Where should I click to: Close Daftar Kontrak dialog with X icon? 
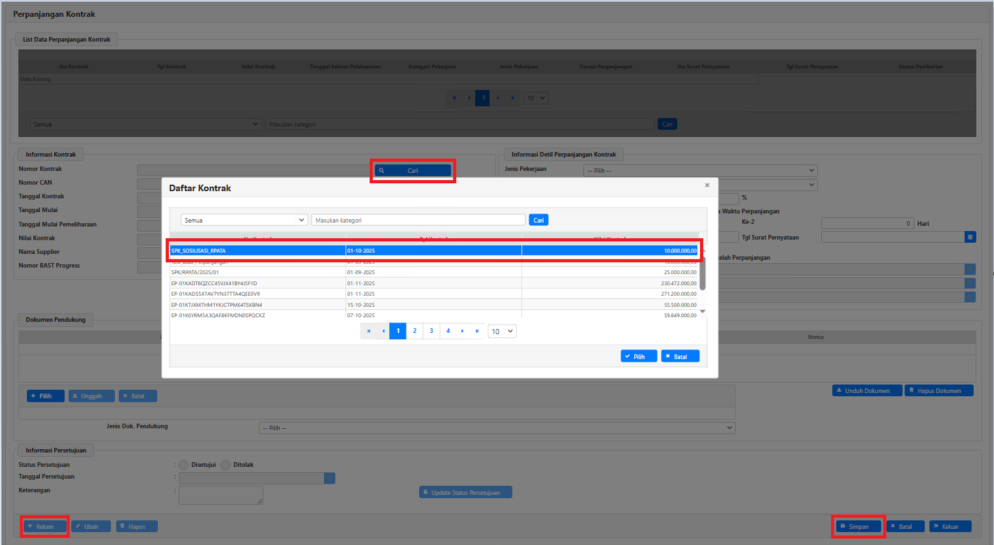point(707,185)
